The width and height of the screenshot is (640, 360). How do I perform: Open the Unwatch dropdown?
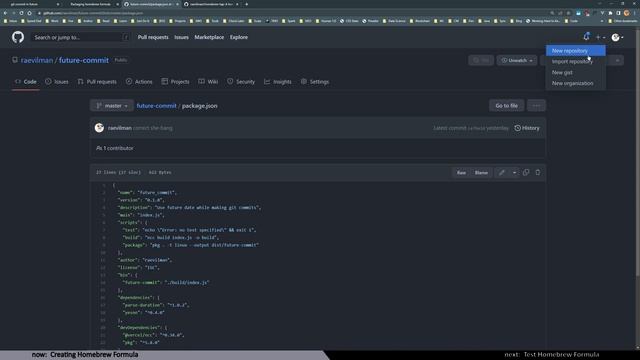click(x=517, y=60)
